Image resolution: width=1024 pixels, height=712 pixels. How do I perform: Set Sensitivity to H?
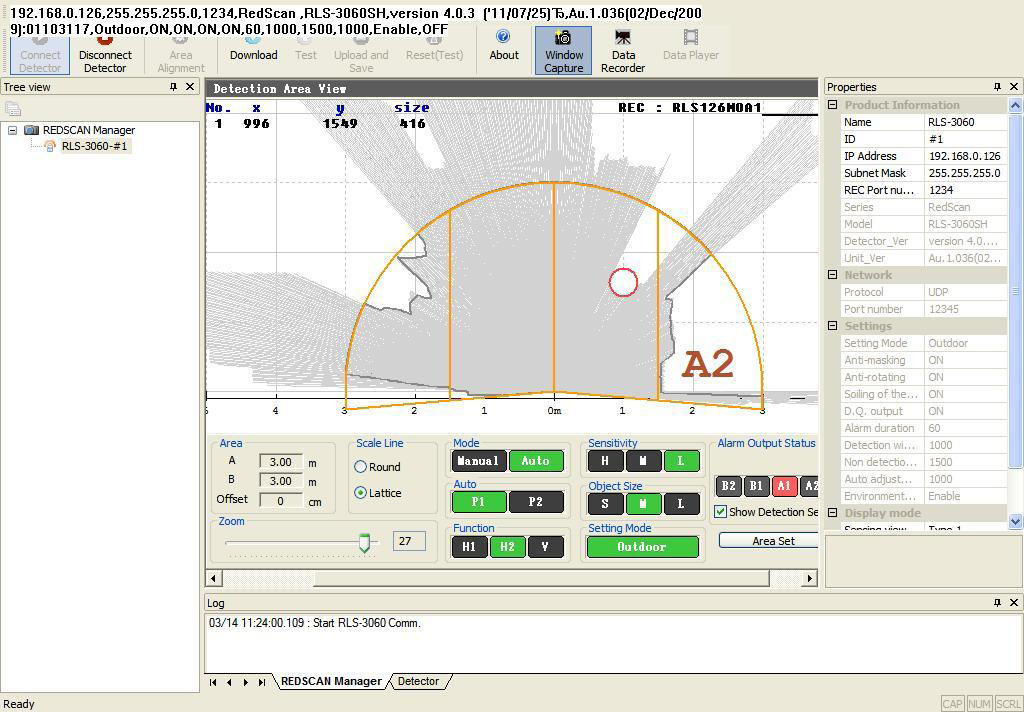pos(605,461)
